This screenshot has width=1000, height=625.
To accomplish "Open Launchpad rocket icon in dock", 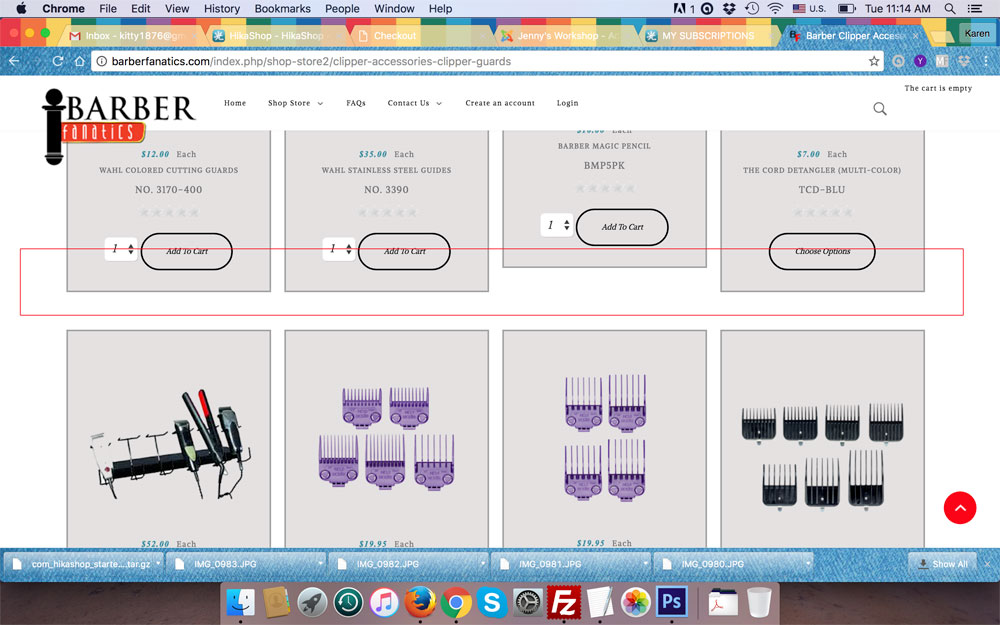I will [312, 602].
